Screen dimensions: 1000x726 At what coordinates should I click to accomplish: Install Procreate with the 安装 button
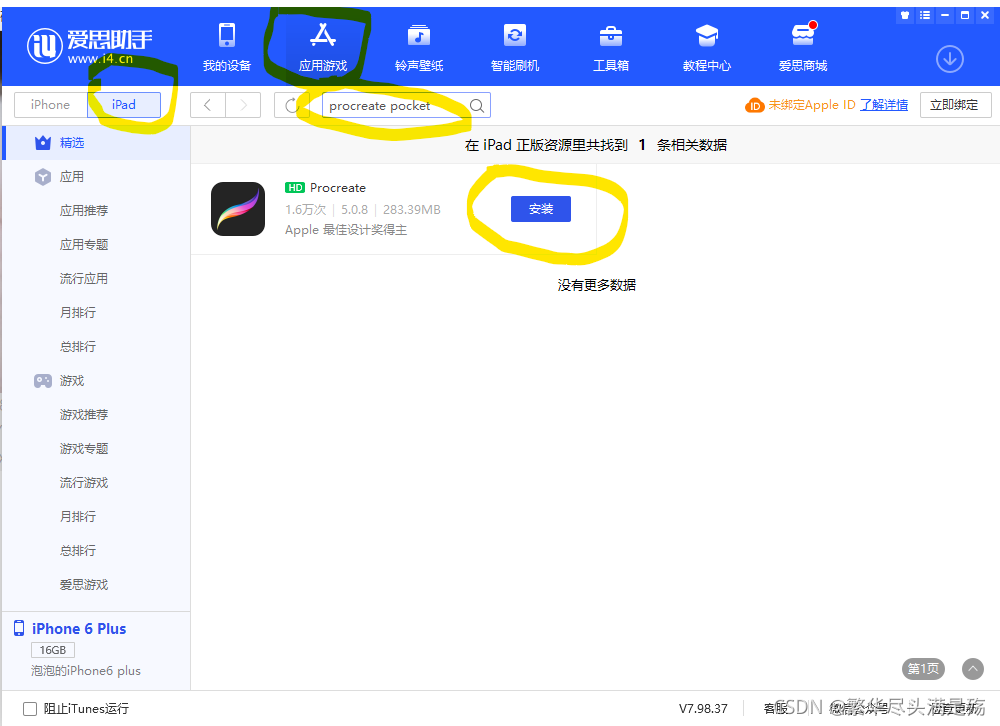coord(541,209)
